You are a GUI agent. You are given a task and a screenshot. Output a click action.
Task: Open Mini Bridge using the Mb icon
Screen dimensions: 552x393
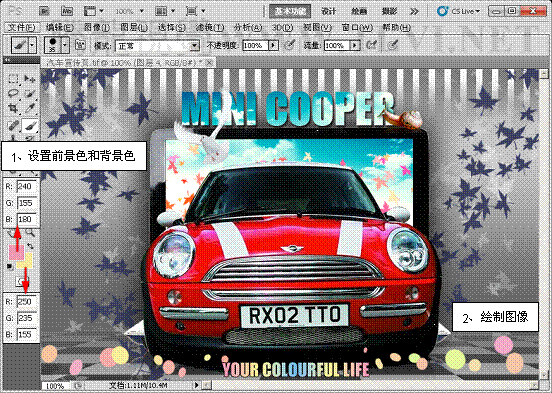point(67,11)
